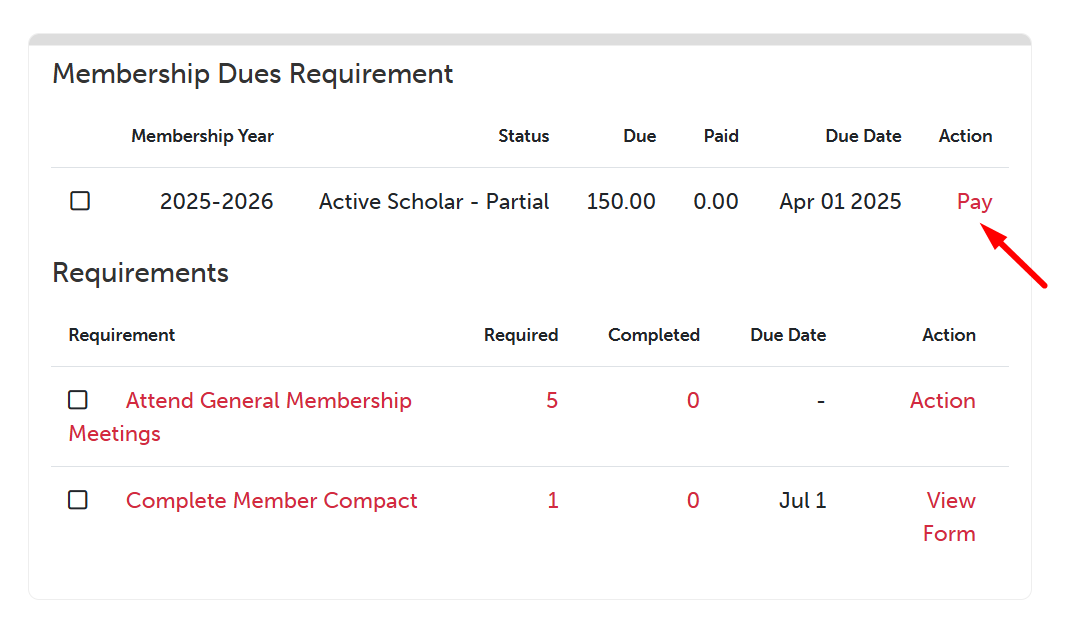
Task: Tick the Attend General Membership Meetings checkbox
Action: click(x=78, y=400)
